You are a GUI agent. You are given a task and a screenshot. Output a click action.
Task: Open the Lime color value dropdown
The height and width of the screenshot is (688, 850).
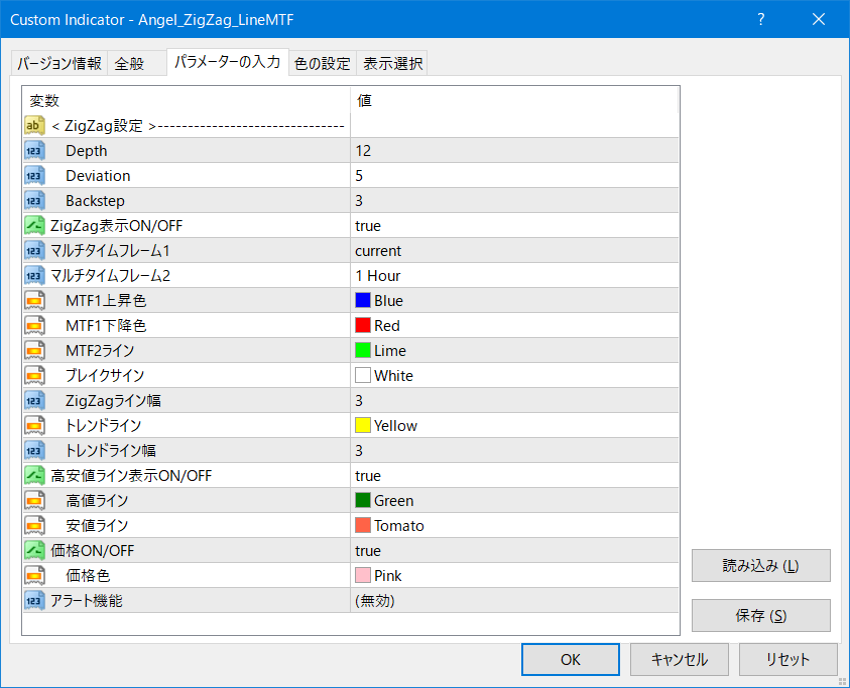[514, 350]
